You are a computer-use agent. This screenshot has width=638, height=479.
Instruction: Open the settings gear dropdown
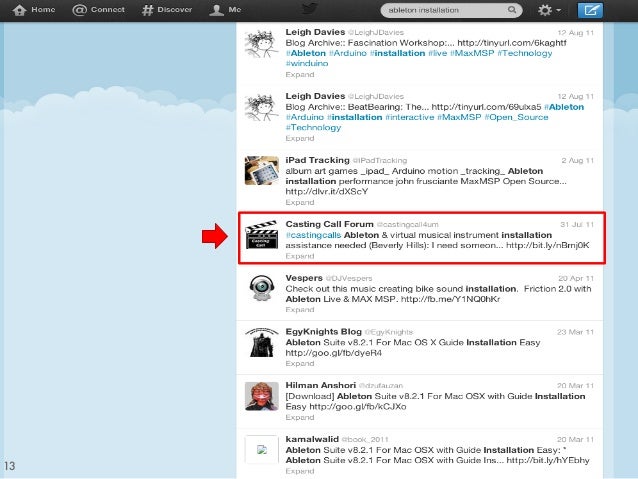point(549,10)
